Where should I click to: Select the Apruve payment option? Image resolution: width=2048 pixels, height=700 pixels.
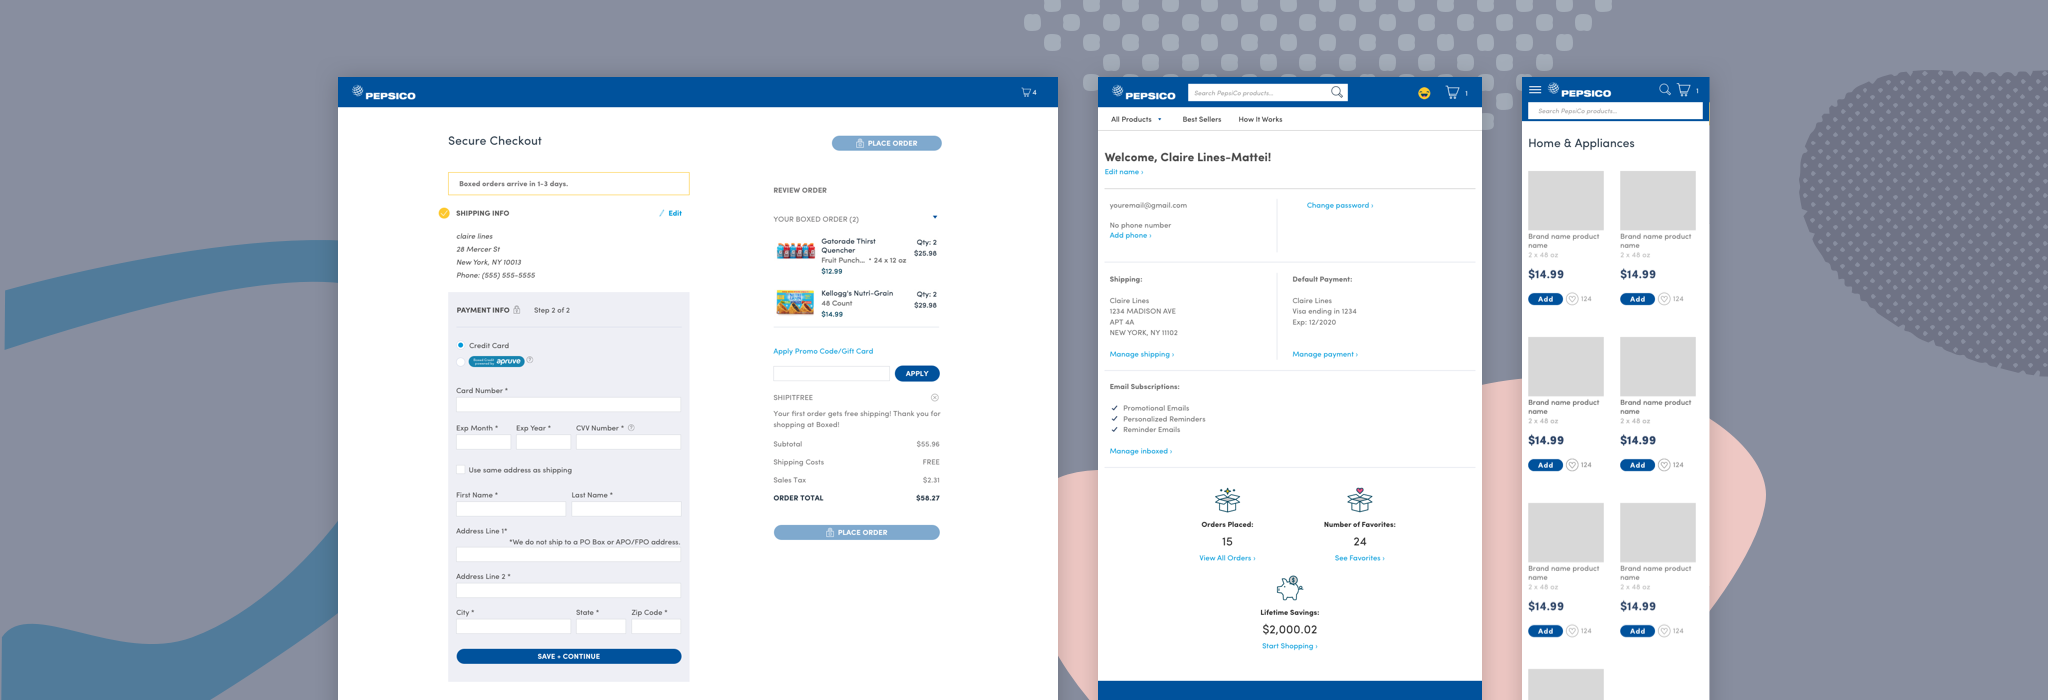(x=461, y=361)
